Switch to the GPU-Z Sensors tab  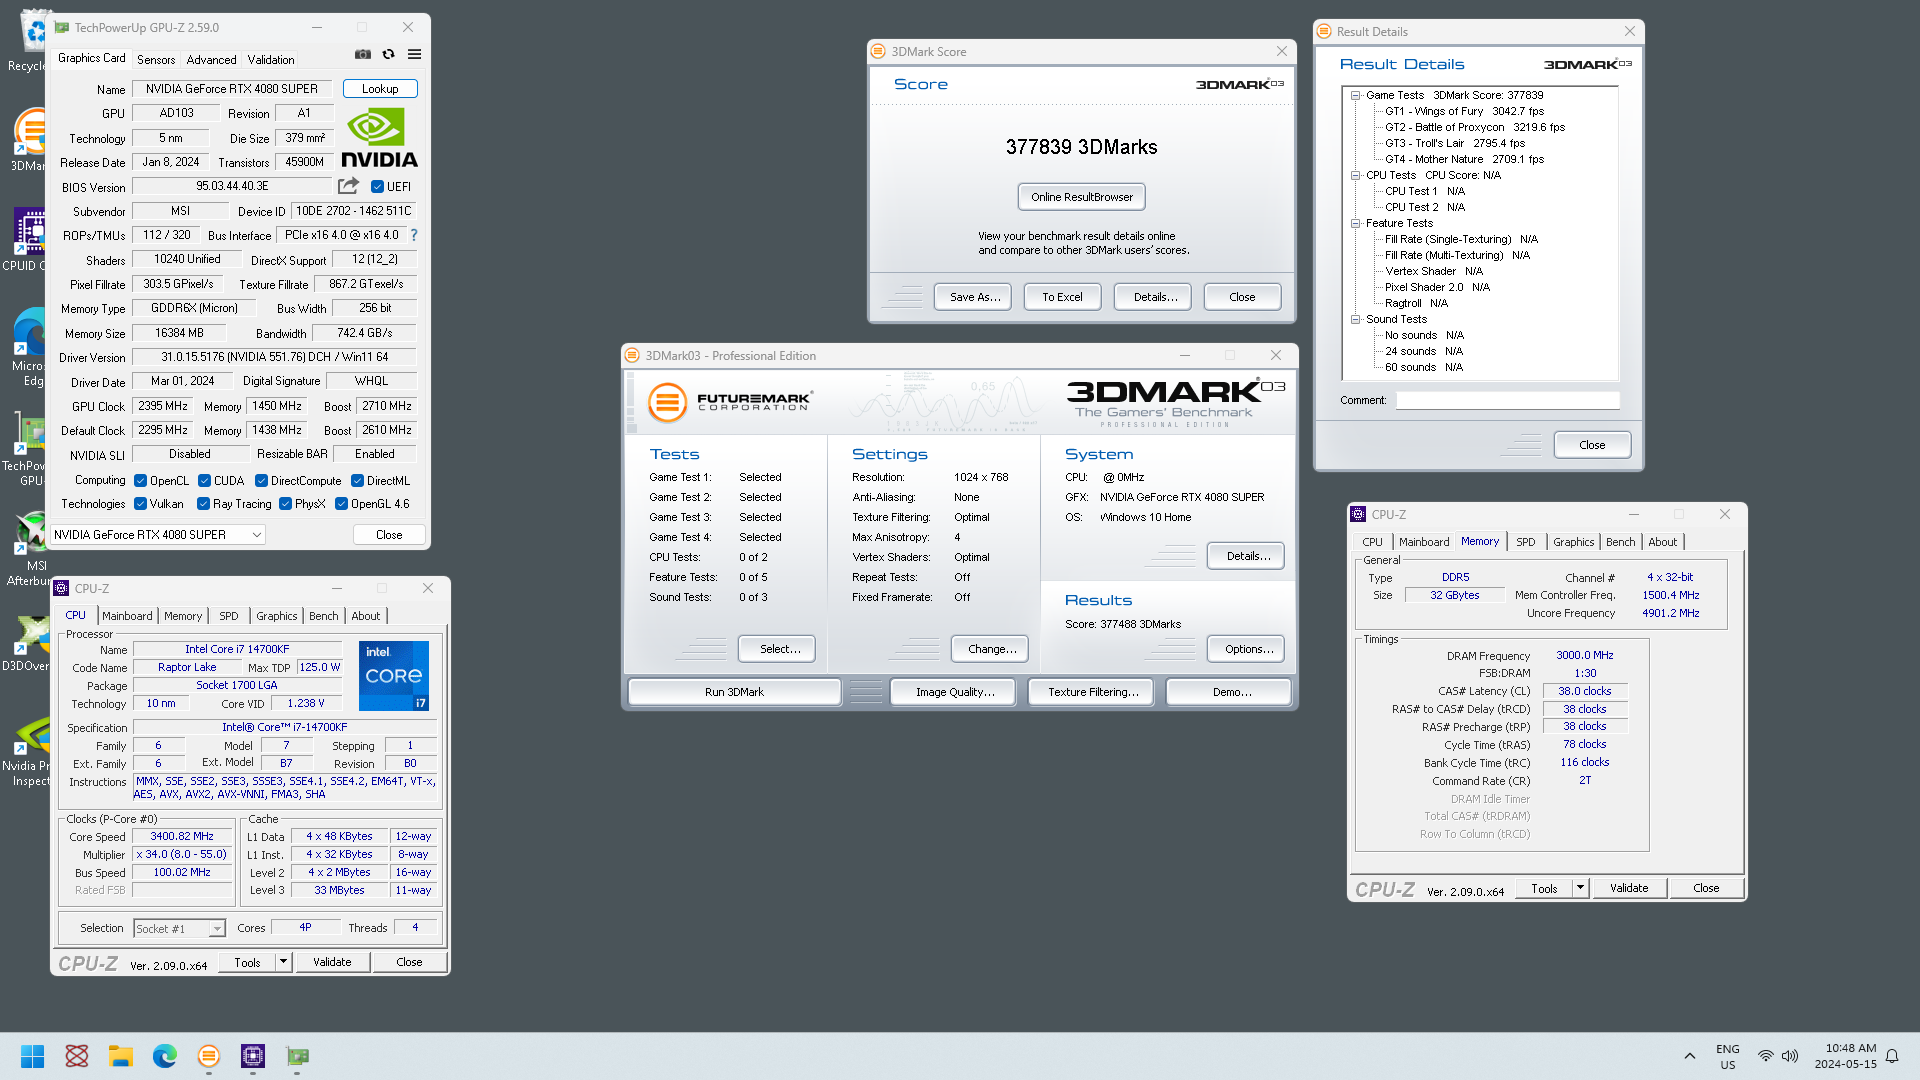[x=156, y=60]
